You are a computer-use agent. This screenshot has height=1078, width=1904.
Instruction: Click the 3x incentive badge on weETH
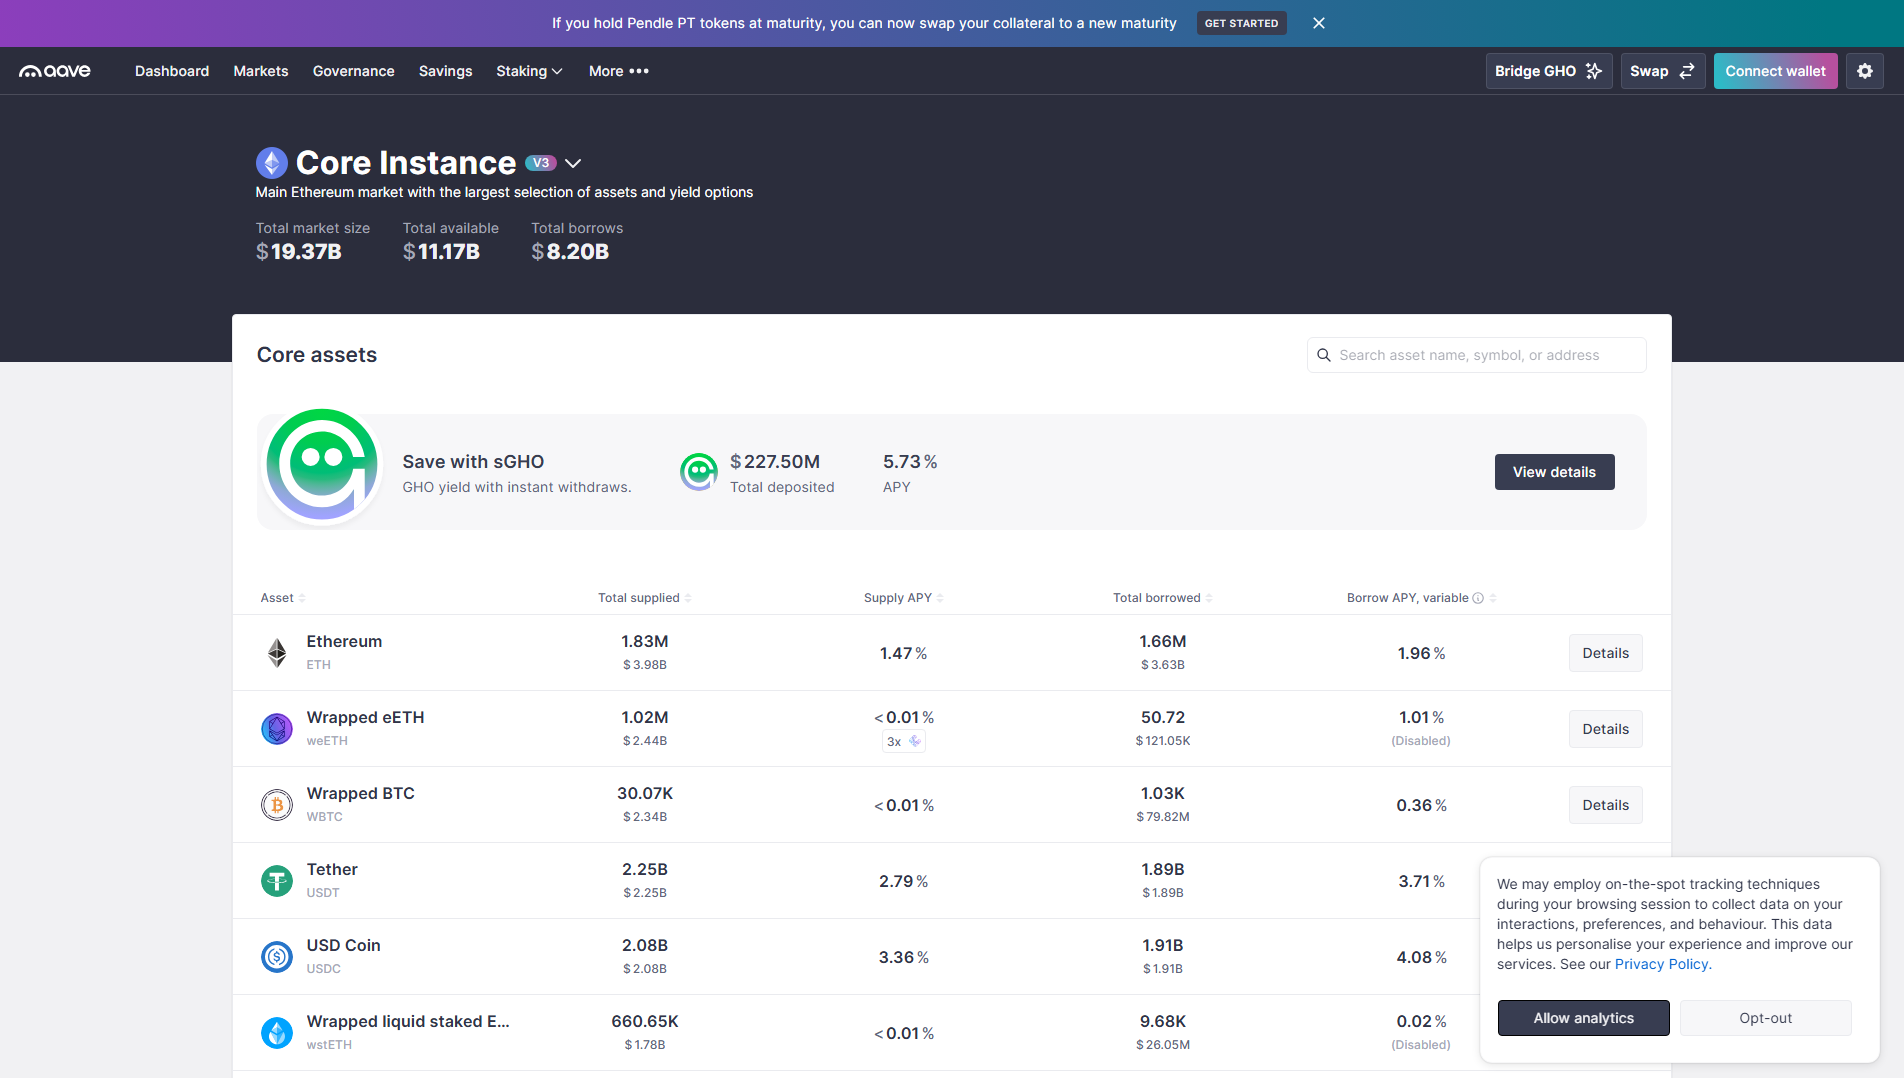(x=904, y=741)
